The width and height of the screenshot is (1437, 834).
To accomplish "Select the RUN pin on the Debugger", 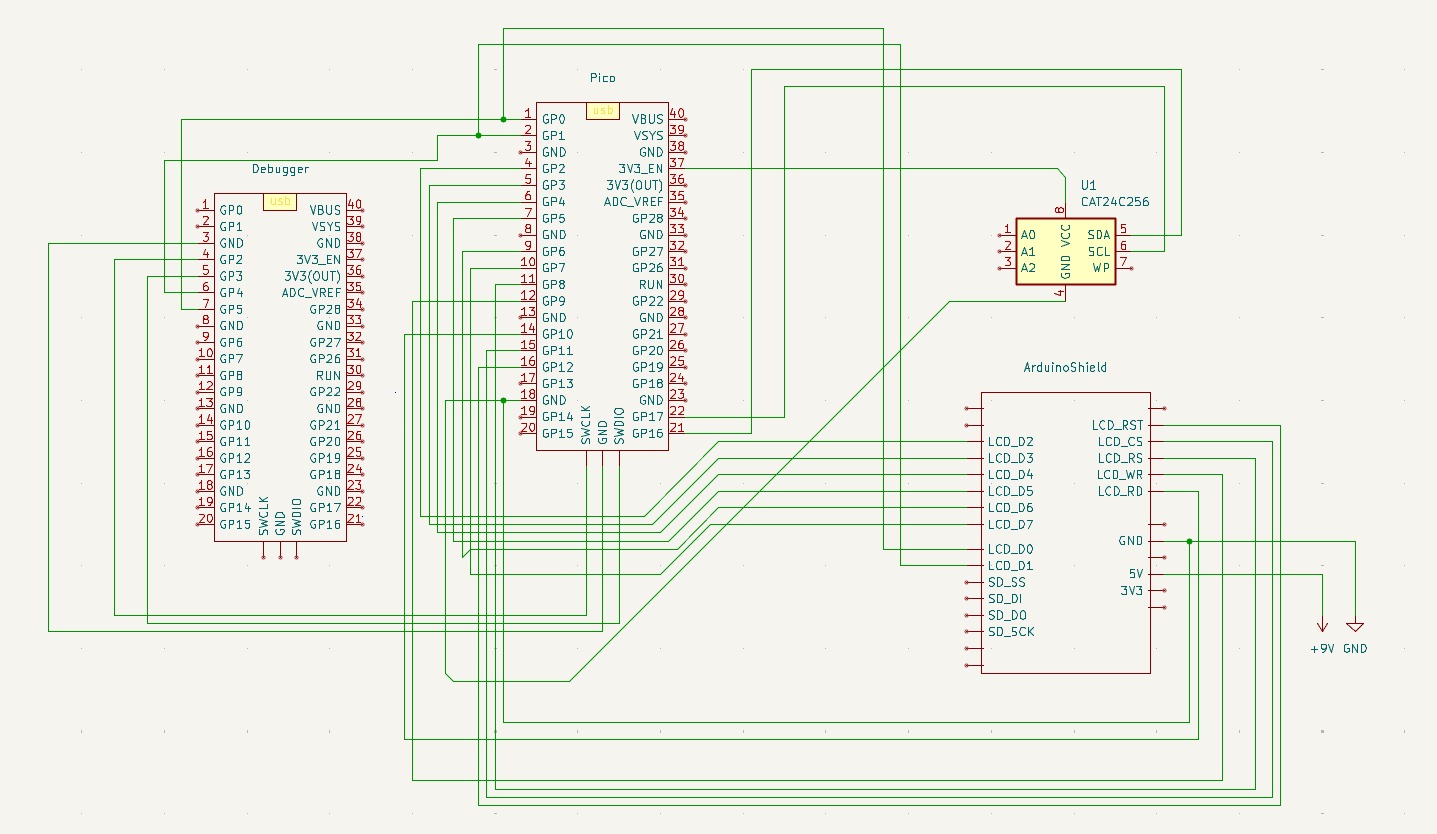I will (x=329, y=375).
